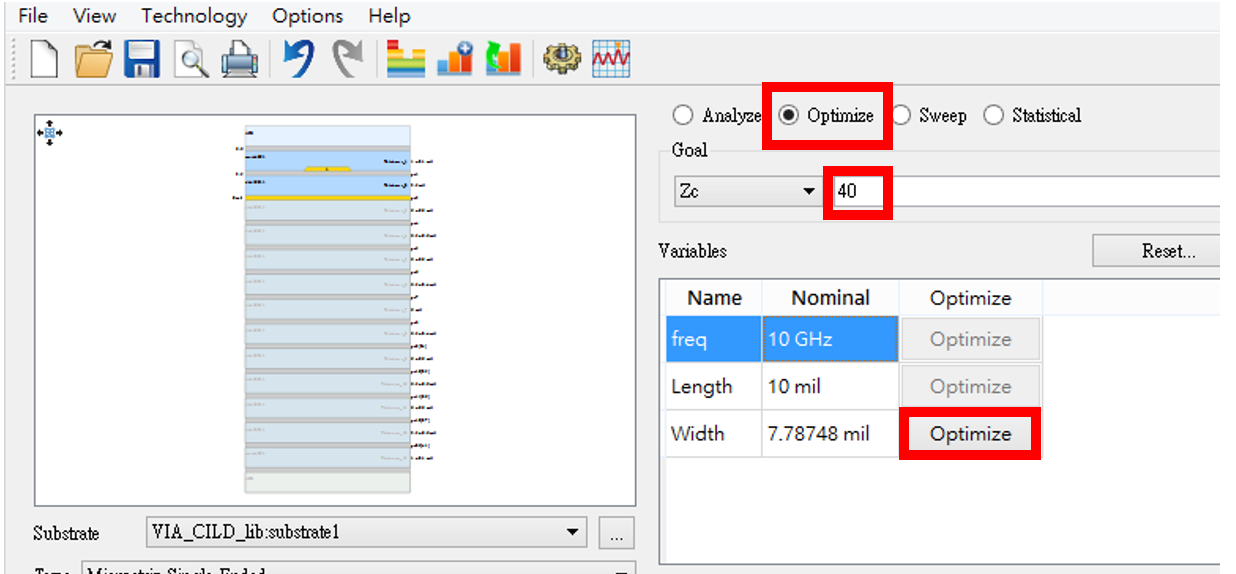Screen dimensions: 1236x574
Task: Redo with the gray arrow icon
Action: point(347,59)
